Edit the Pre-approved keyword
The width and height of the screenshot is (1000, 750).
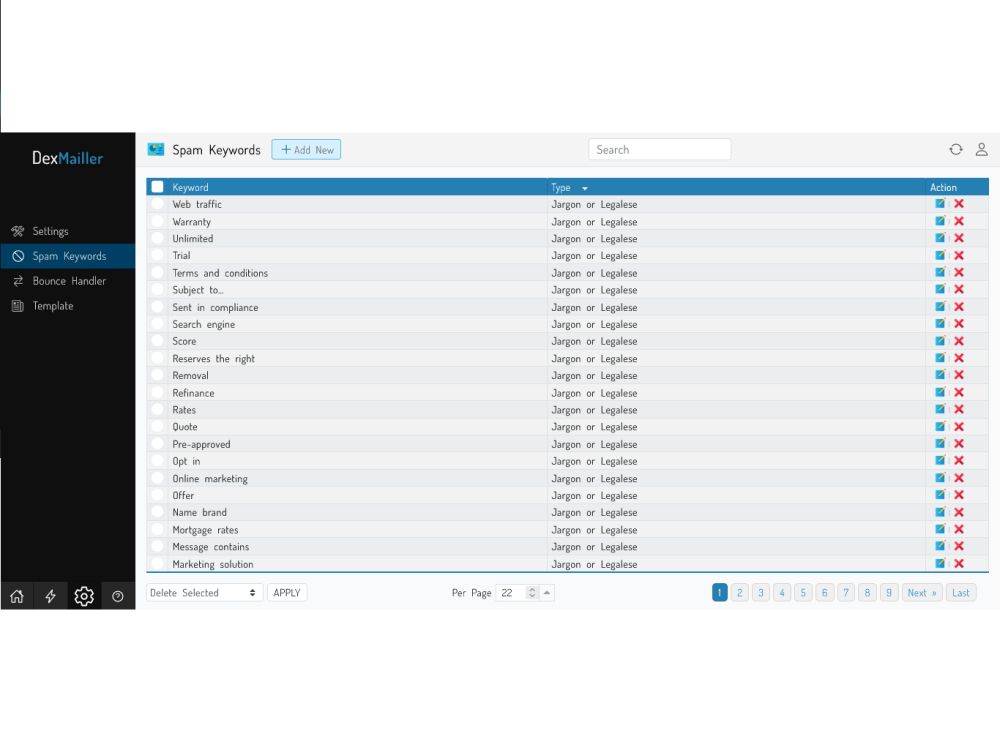click(940, 443)
